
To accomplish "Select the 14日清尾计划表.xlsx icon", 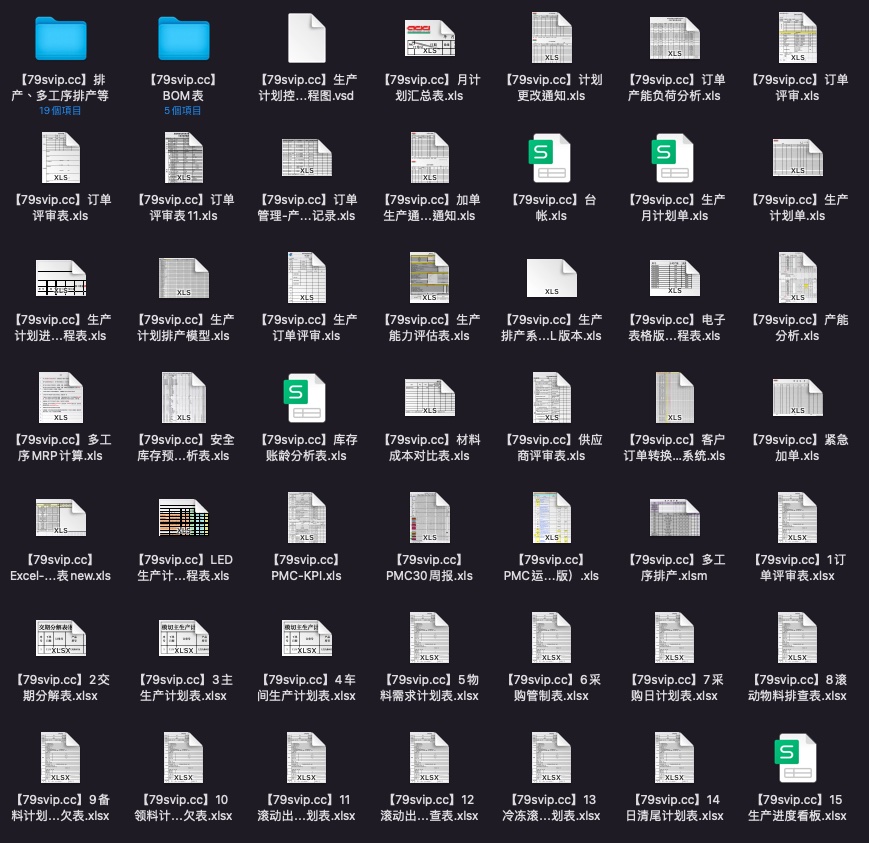I will coord(674,758).
